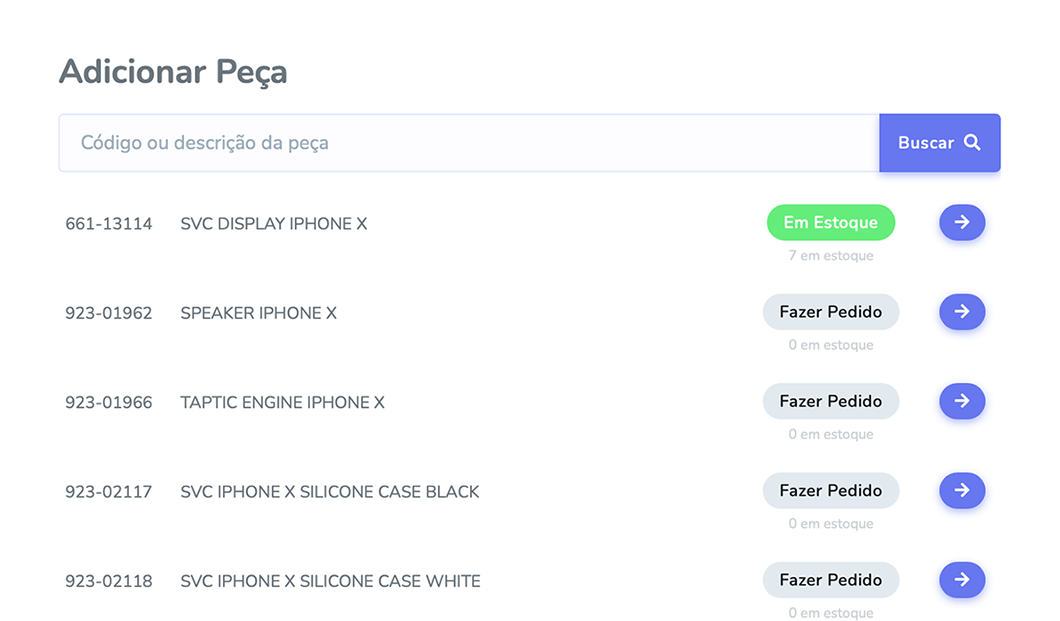Click the green Em Estoque badge
The width and height of the screenshot is (1060, 621).
pyautogui.click(x=830, y=223)
